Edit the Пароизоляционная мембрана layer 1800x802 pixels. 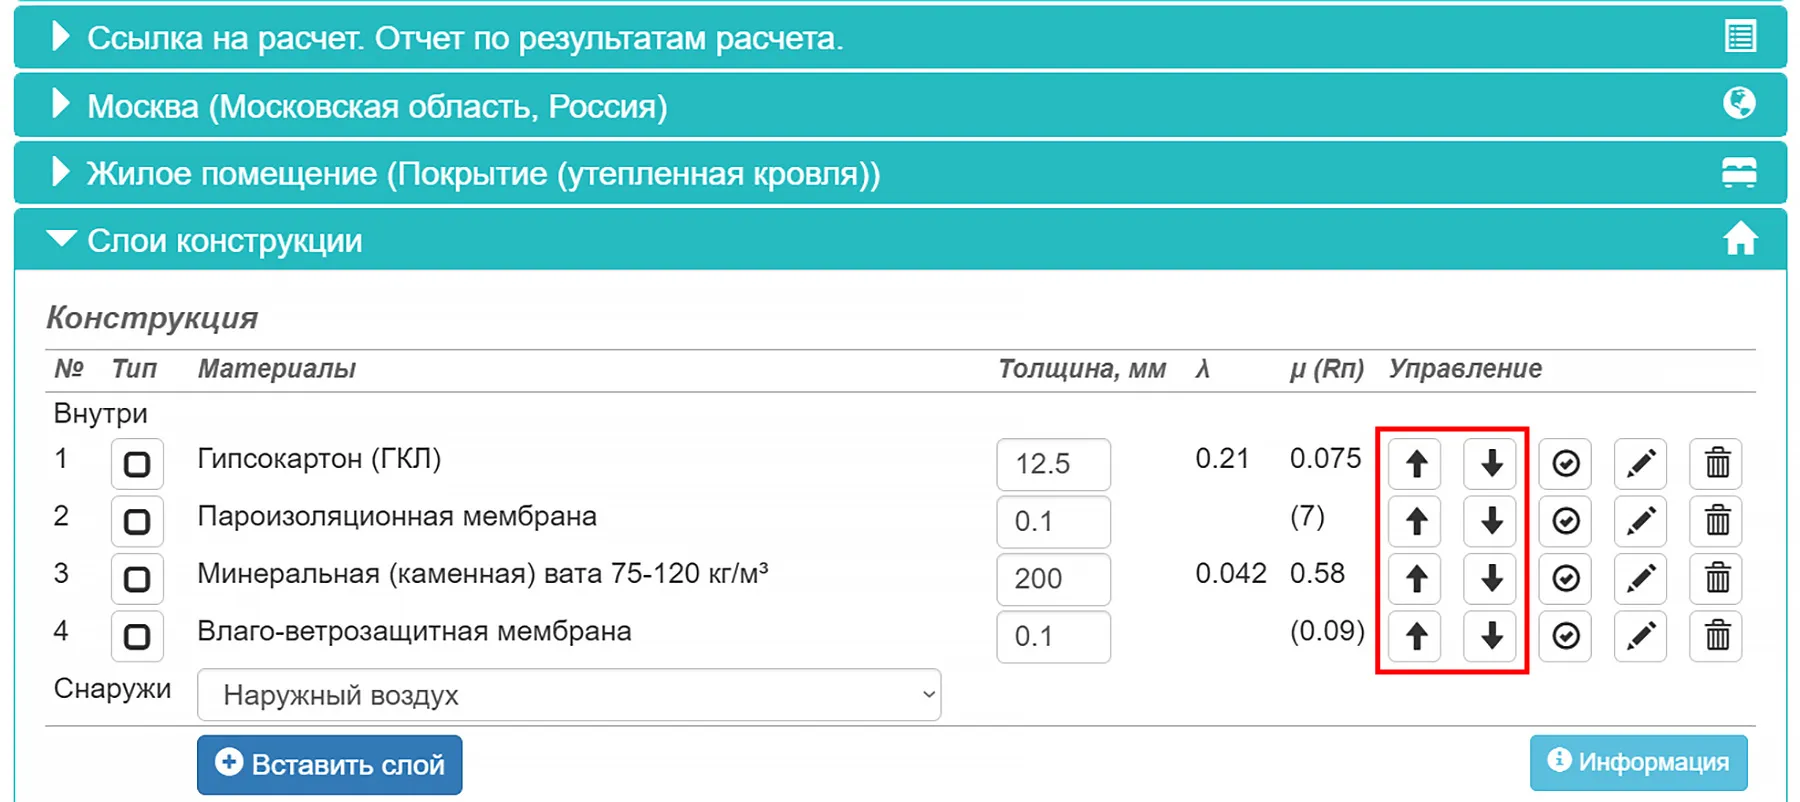tap(1640, 521)
